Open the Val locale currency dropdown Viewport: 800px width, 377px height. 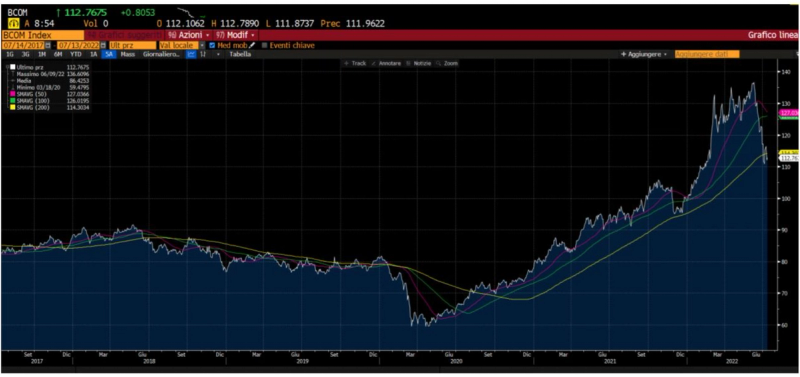tap(181, 45)
